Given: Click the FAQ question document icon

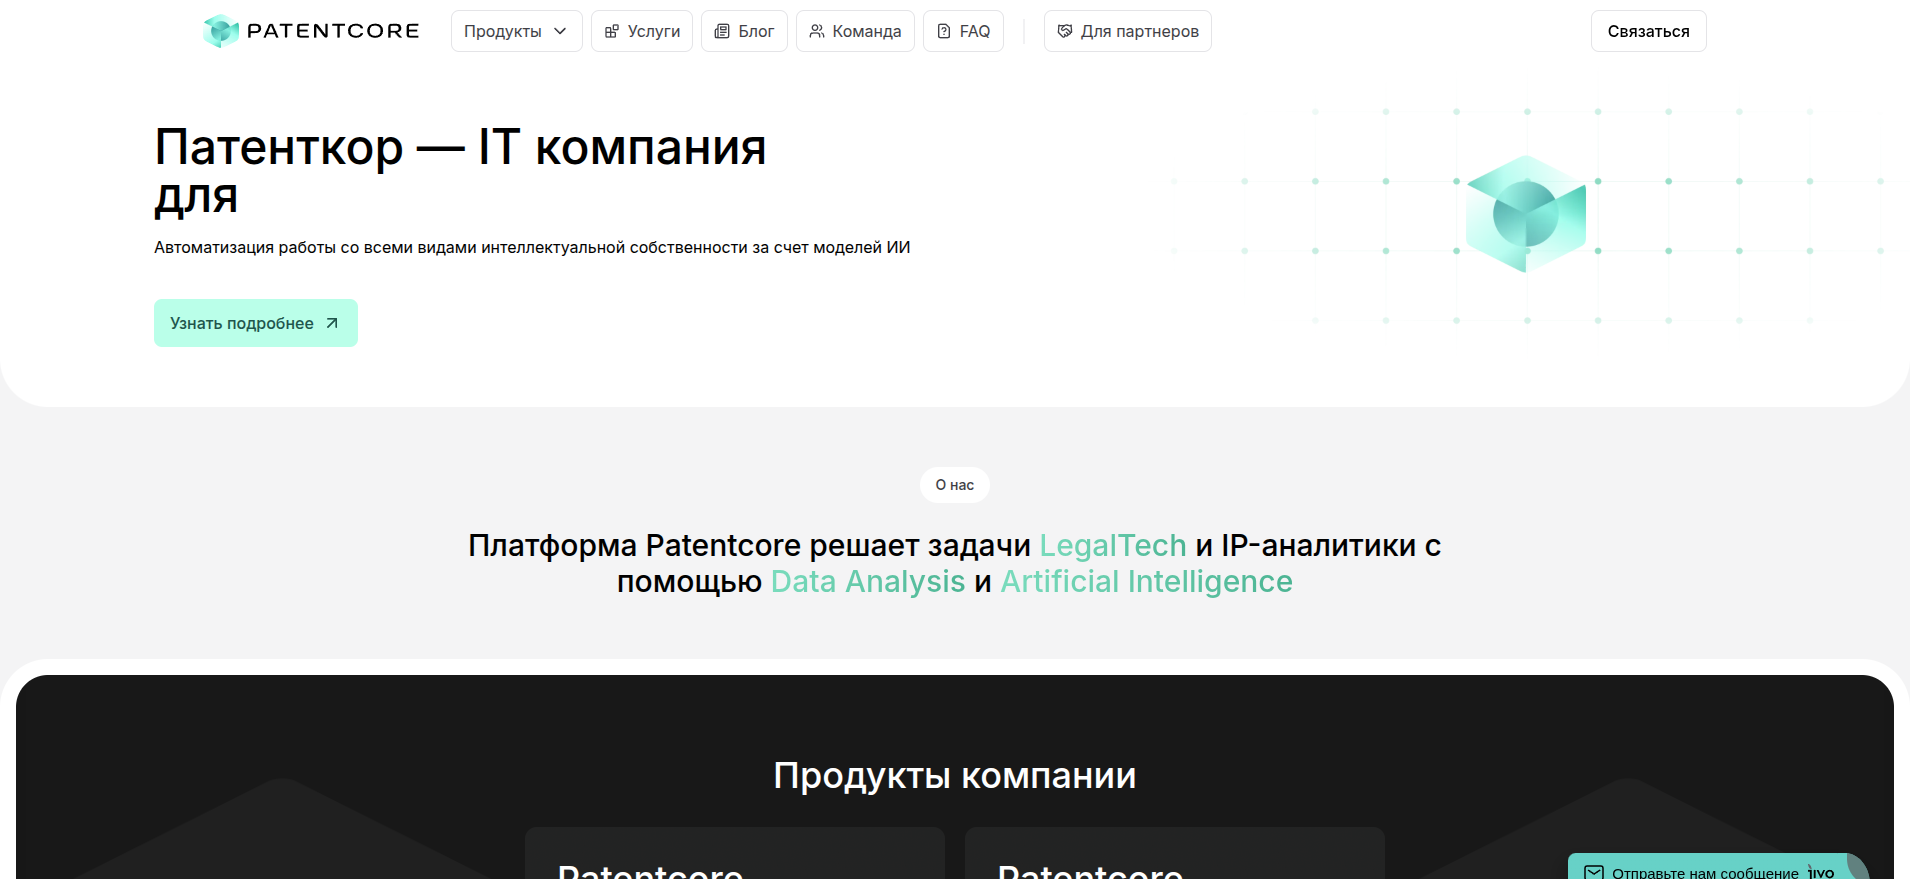Looking at the screenshot, I should coord(944,31).
